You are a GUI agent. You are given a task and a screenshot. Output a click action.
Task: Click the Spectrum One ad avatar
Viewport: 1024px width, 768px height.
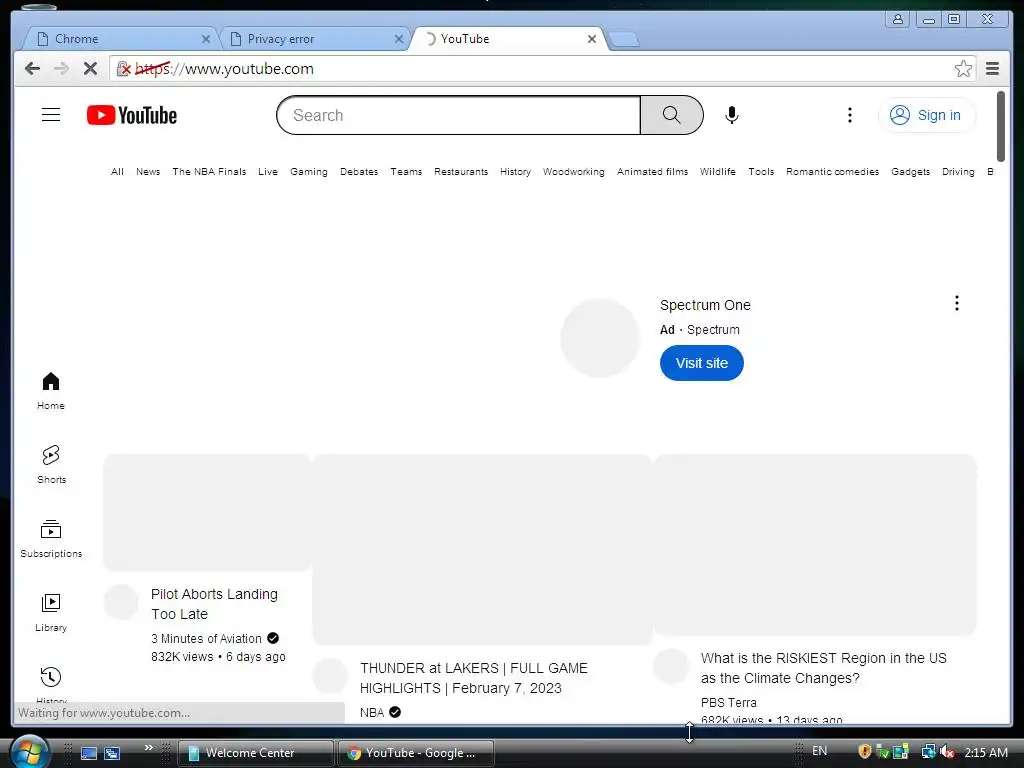coord(600,338)
